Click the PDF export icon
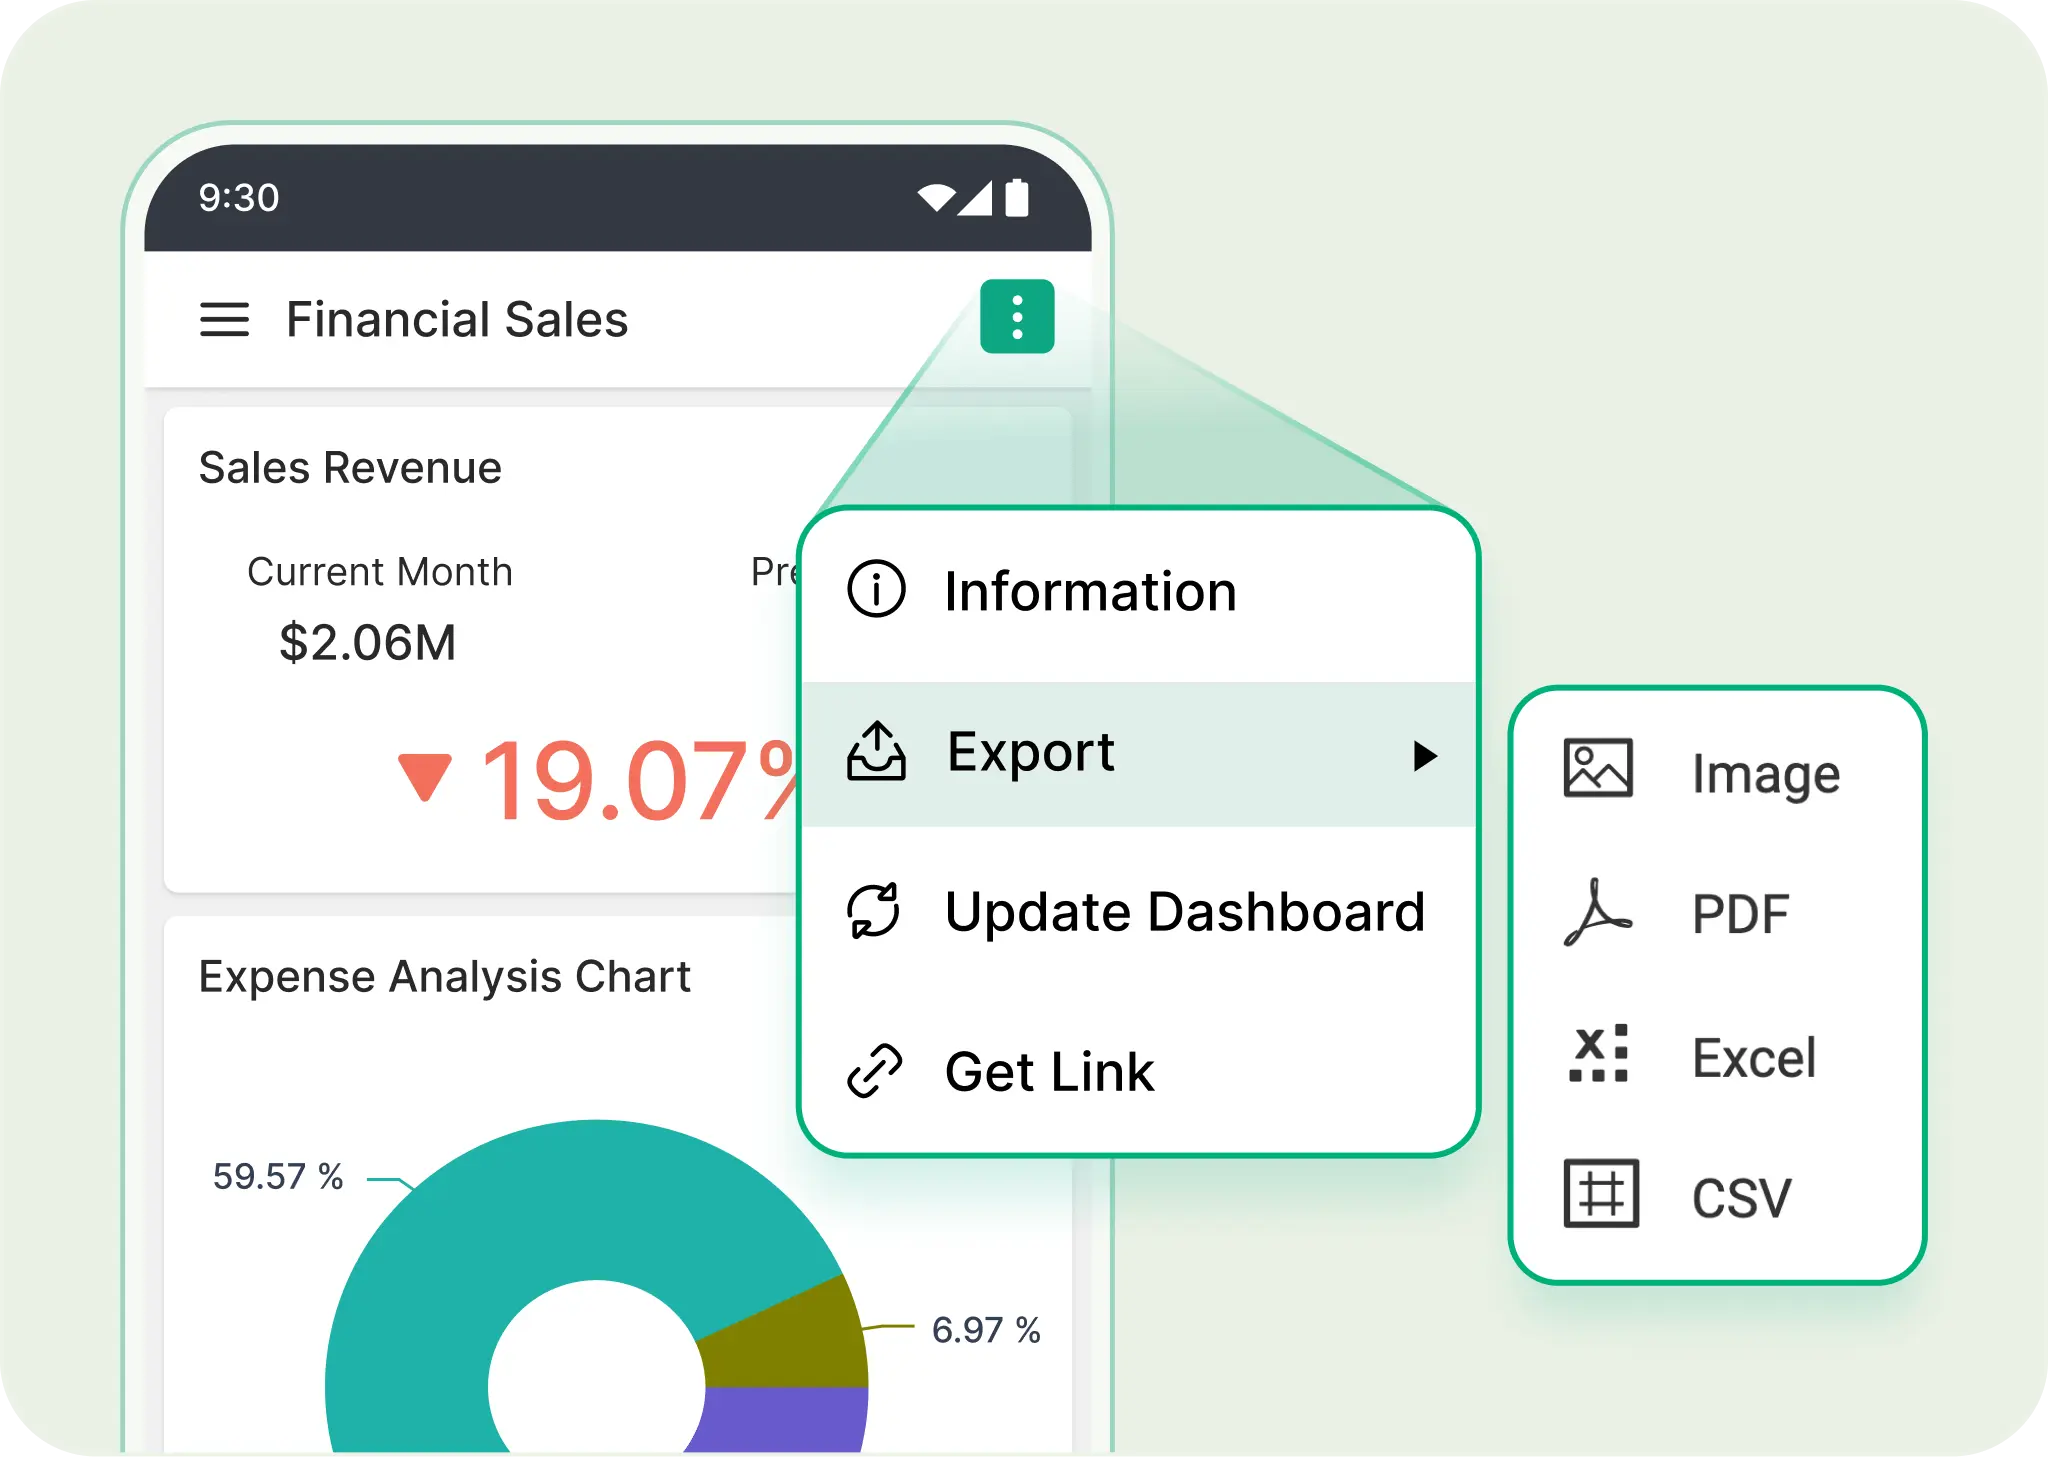This screenshot has width=2048, height=1457. [1597, 912]
